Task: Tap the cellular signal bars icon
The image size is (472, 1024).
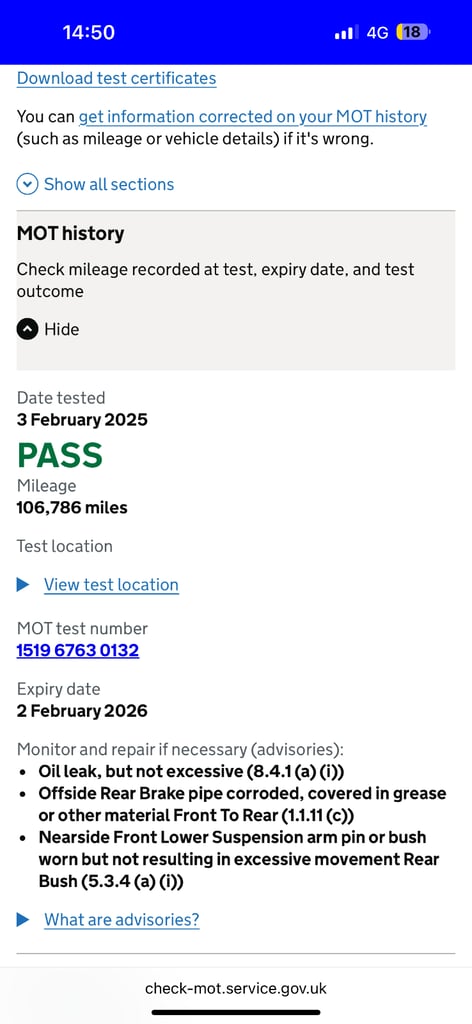Action: point(347,33)
